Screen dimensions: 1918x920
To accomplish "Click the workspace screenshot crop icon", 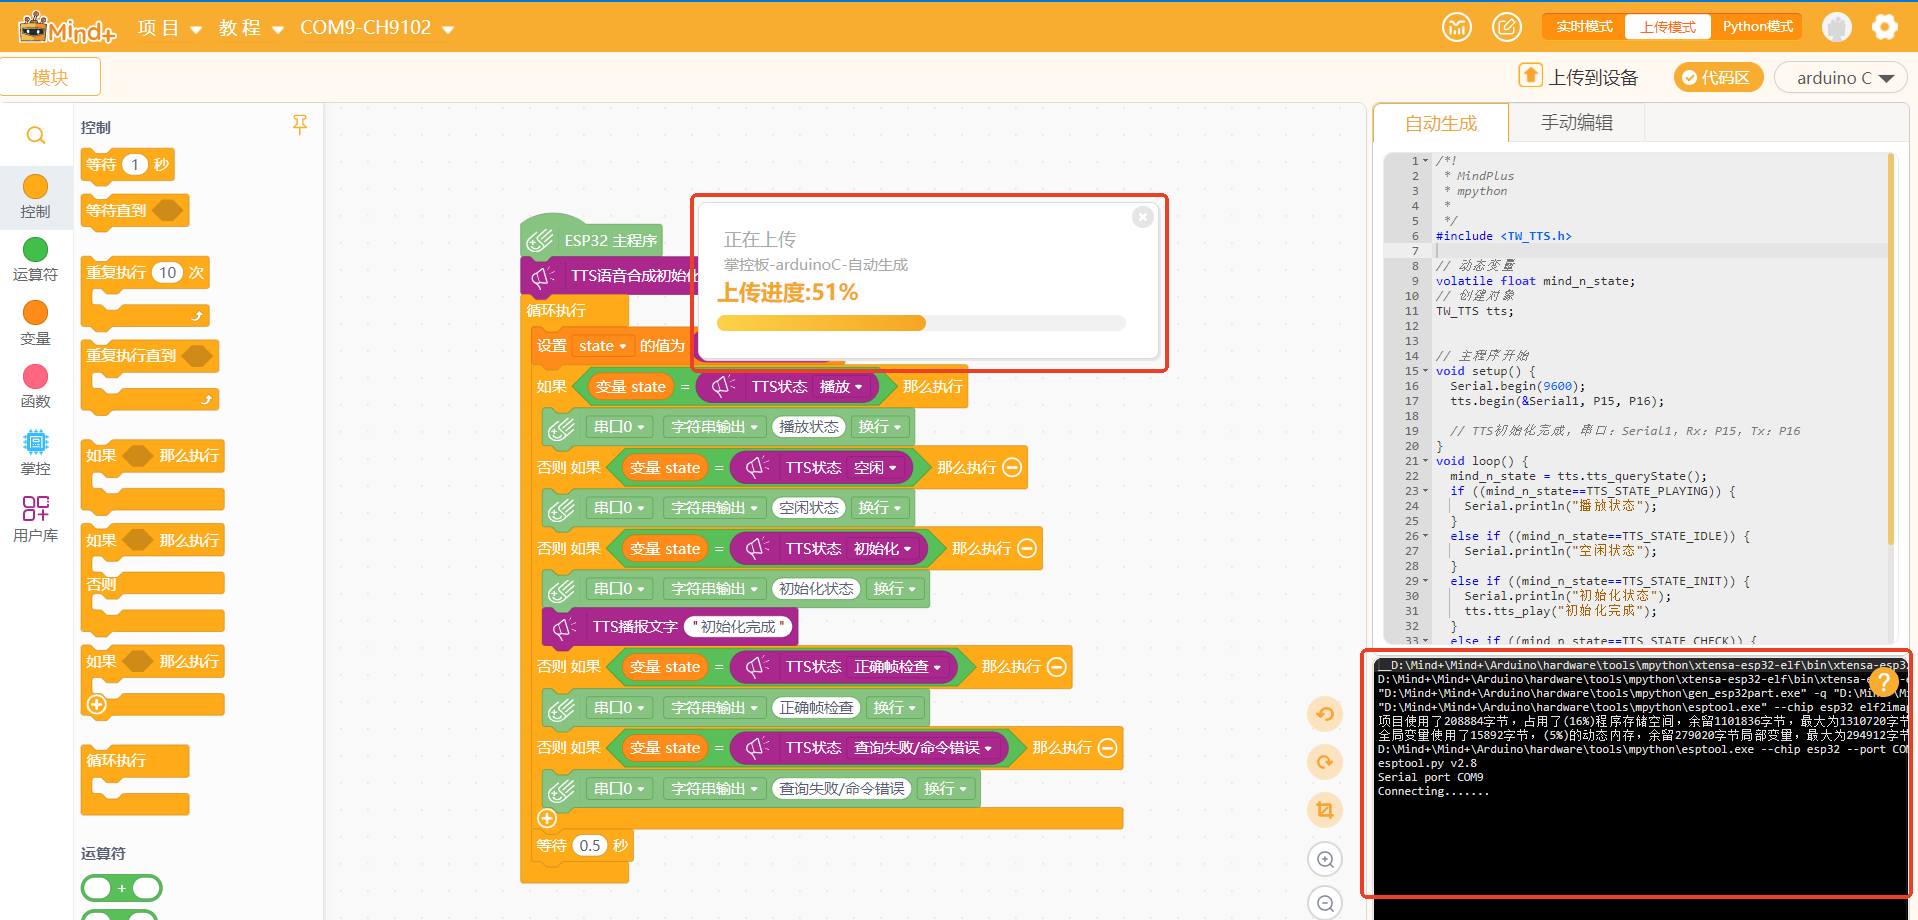I will [x=1325, y=810].
